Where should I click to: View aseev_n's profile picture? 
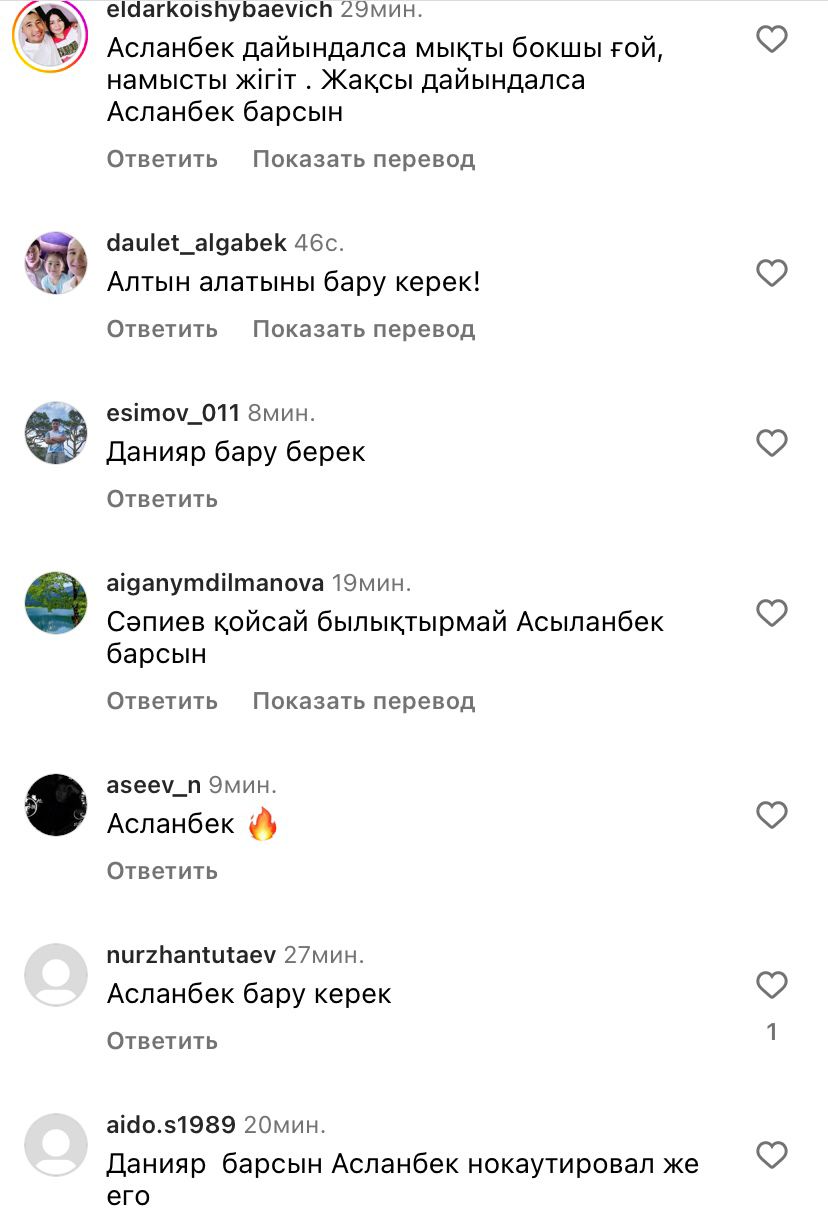55,804
